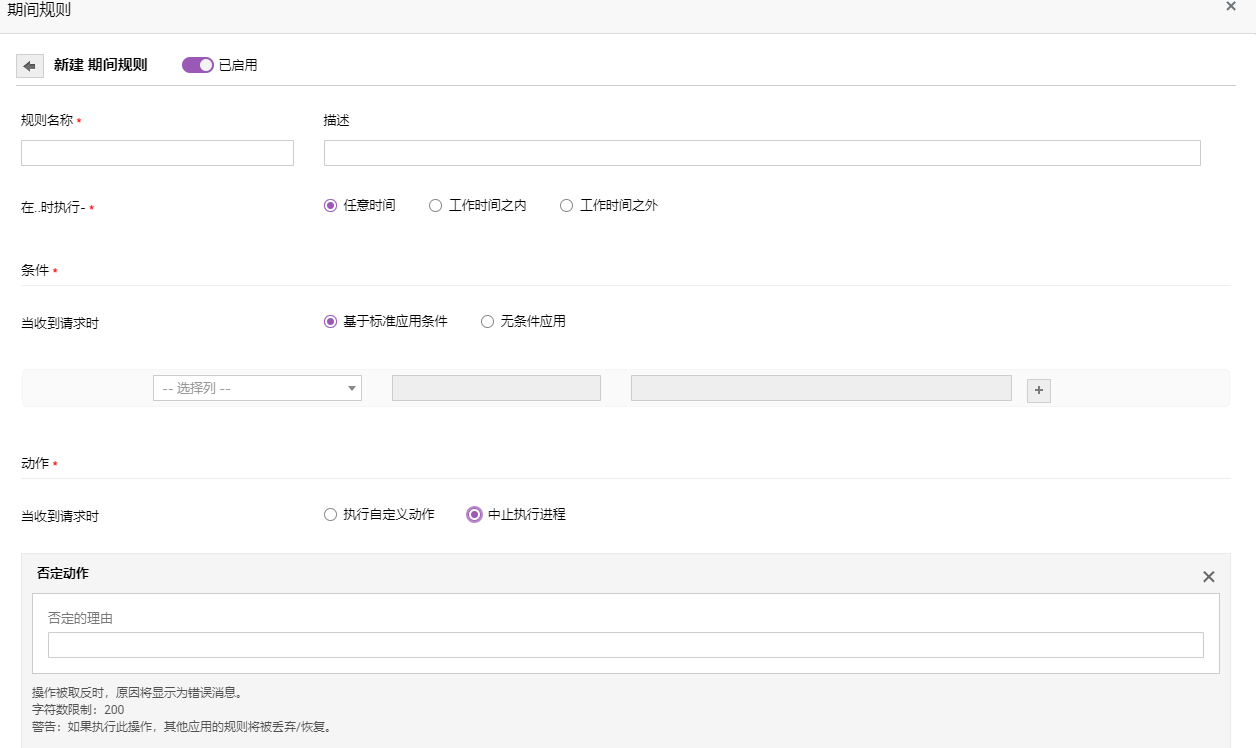Screen dimensions: 1256x748
Task: Click the arrow on the 选择列 combo box
Action: 351,388
